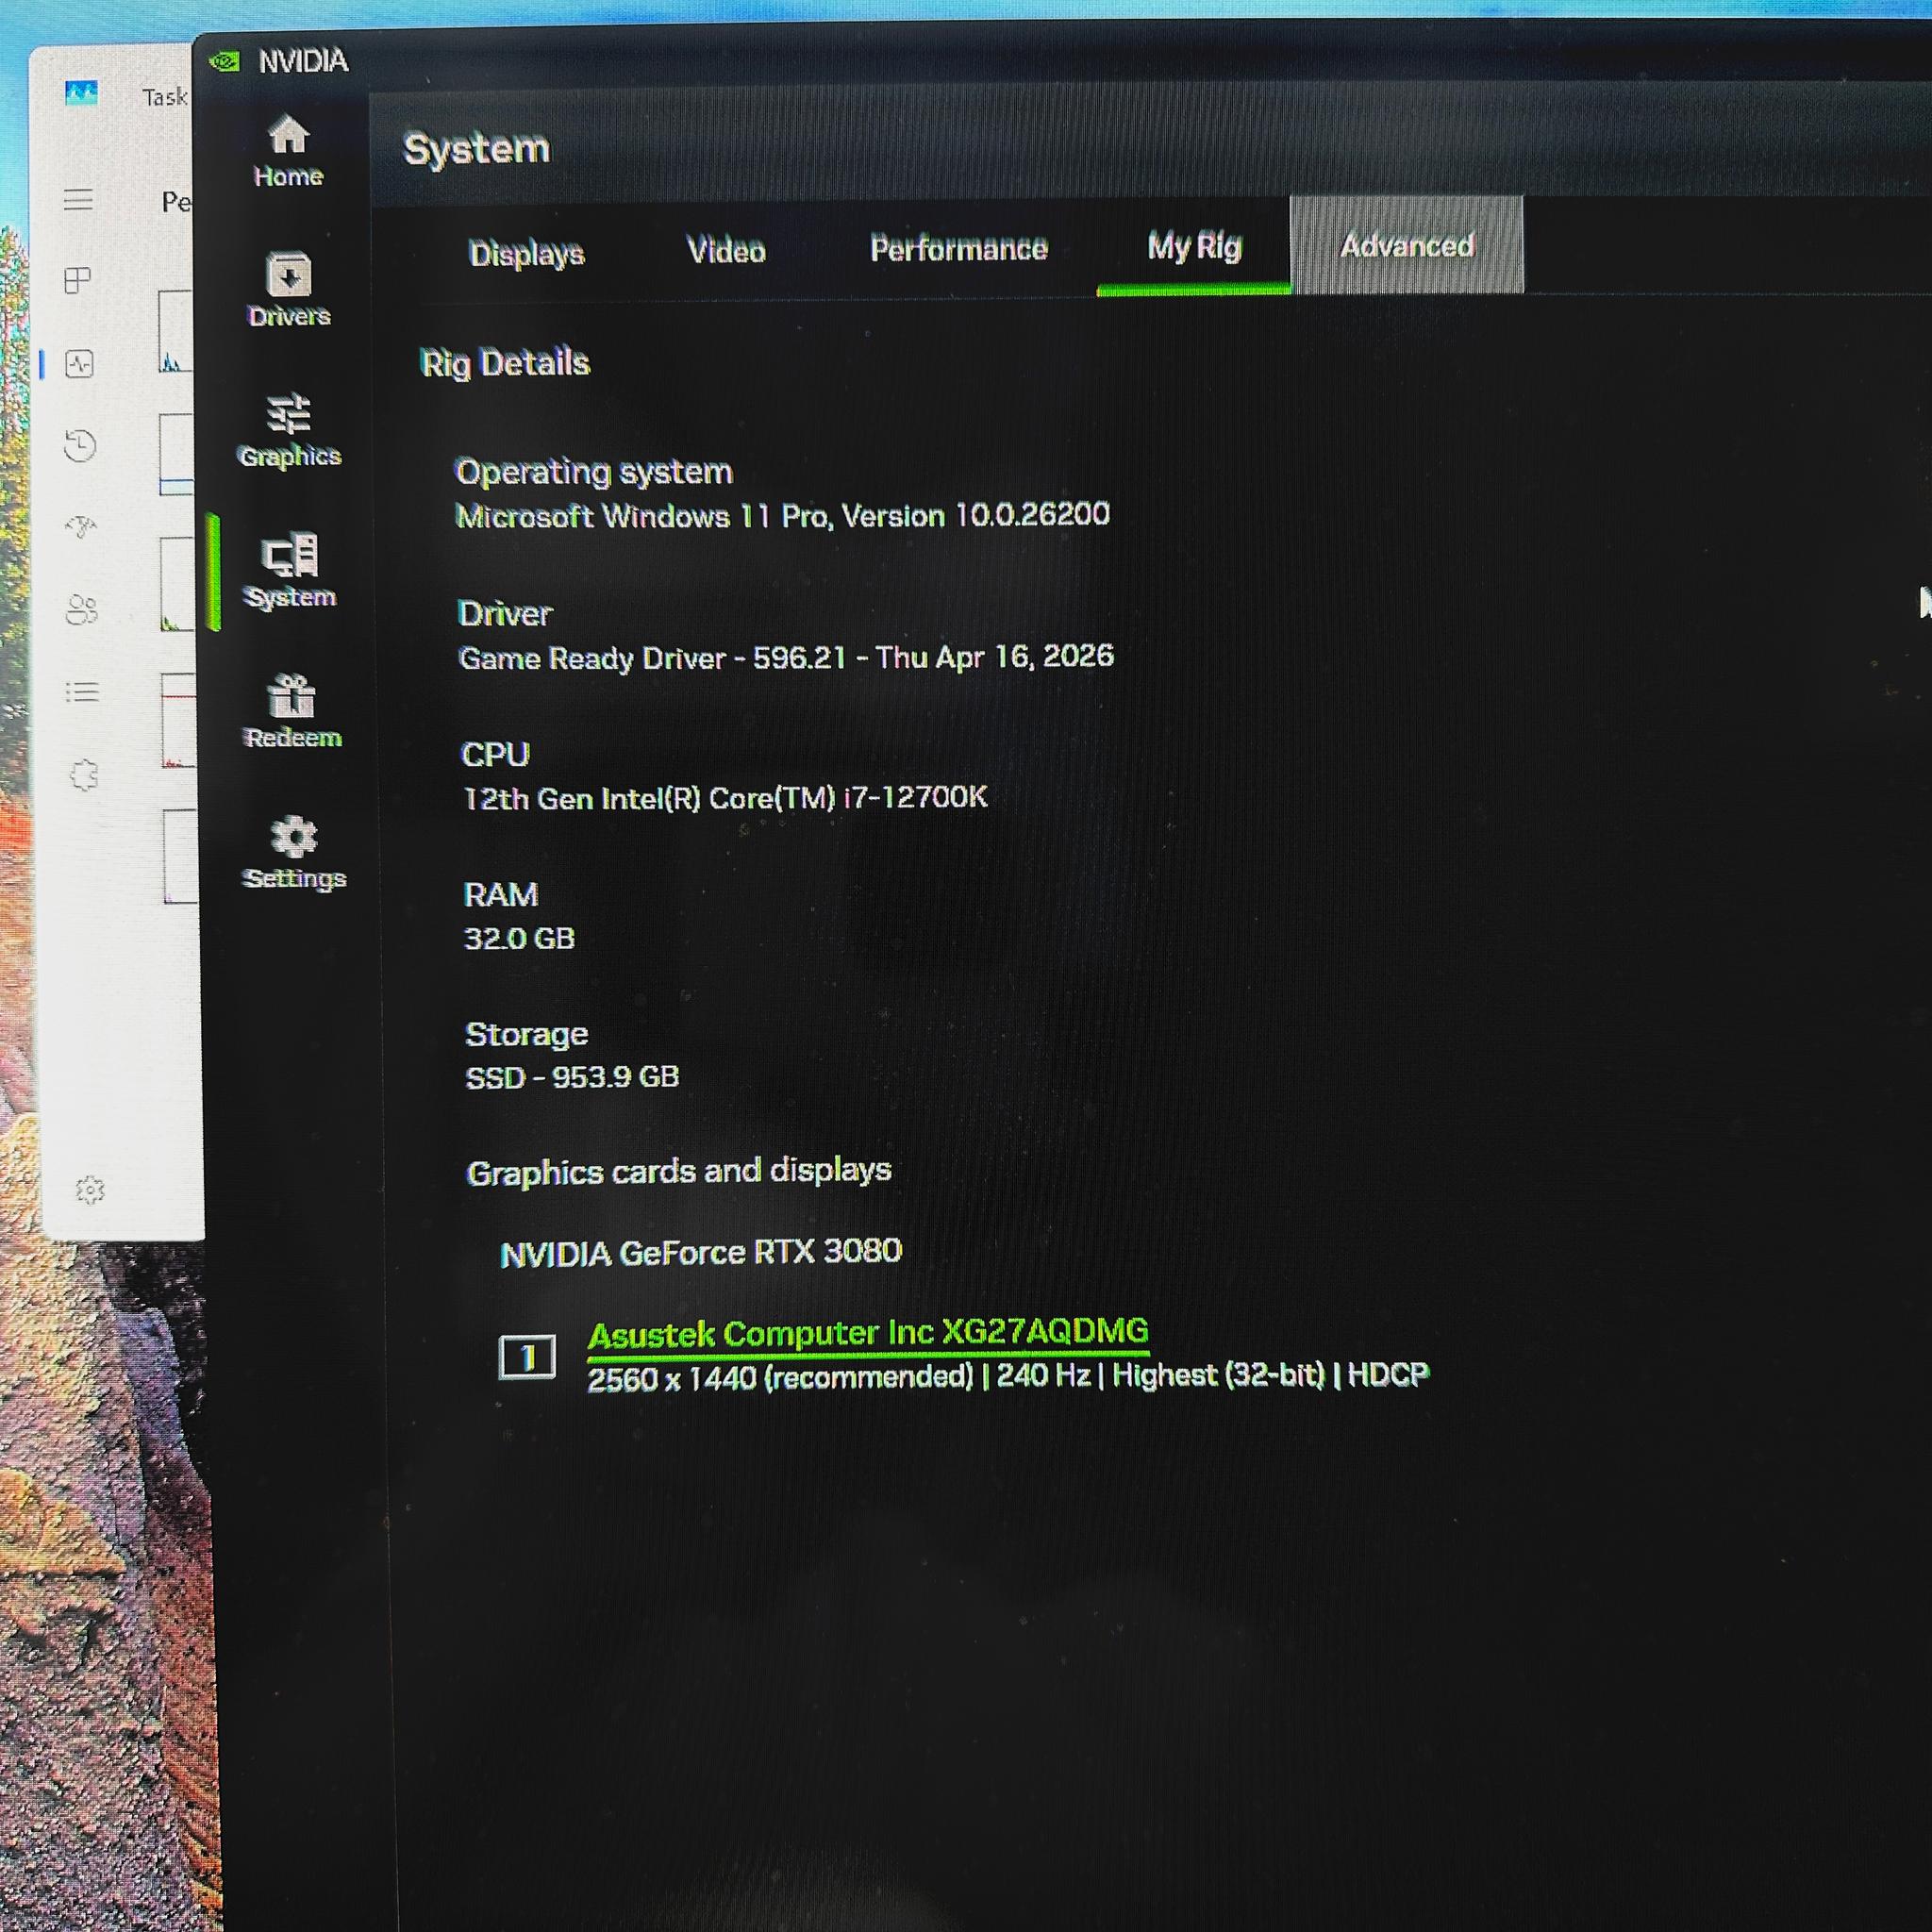The height and width of the screenshot is (1932, 1932).
Task: Click the NVIDIA logo in title bar
Action: click(225, 61)
